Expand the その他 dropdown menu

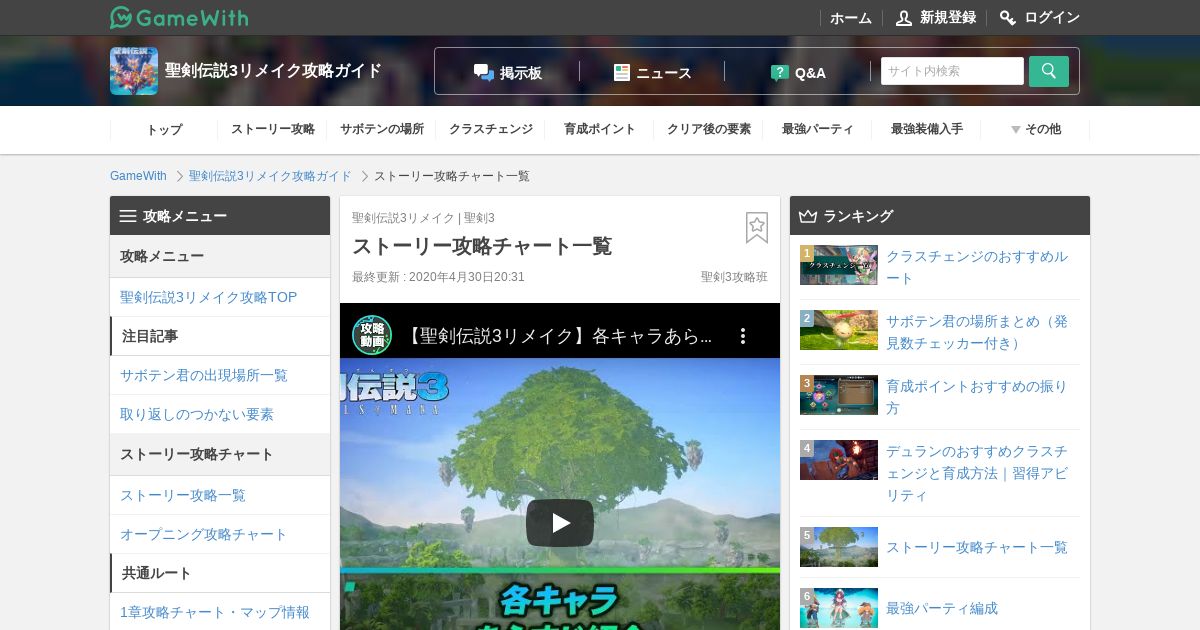coord(1035,129)
